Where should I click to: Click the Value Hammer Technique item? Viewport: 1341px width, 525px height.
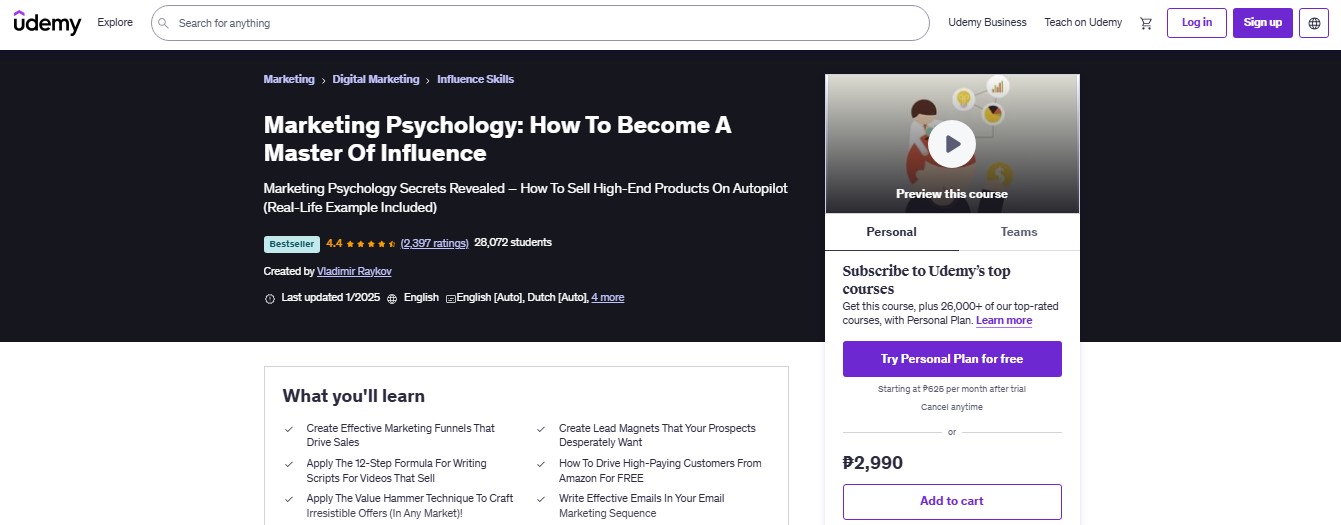(410, 505)
